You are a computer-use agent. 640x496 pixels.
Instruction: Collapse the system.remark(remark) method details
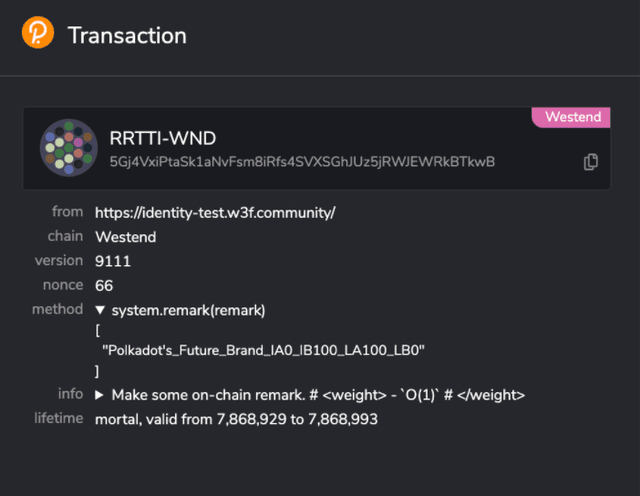coord(101,311)
